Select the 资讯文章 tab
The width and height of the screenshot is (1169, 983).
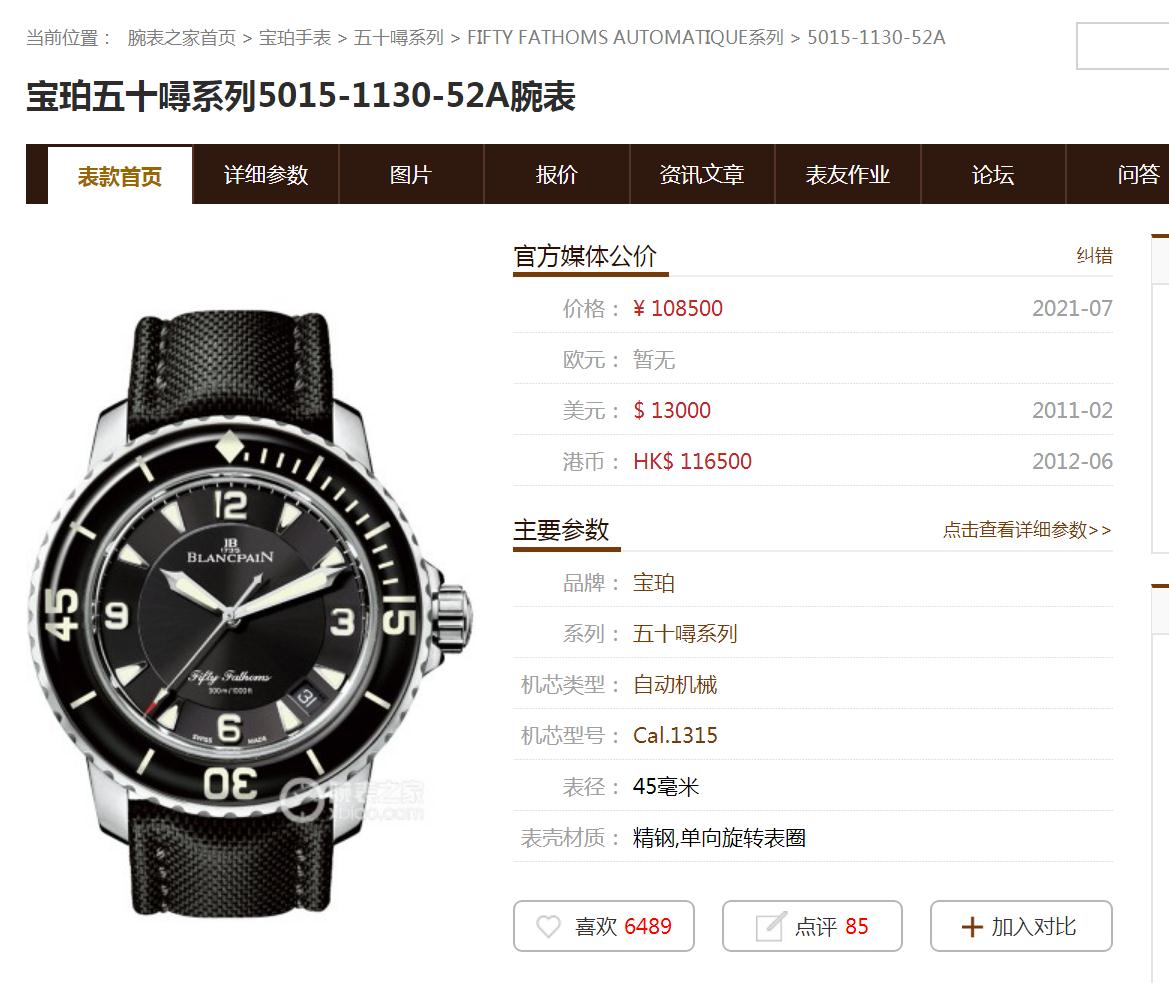702,174
